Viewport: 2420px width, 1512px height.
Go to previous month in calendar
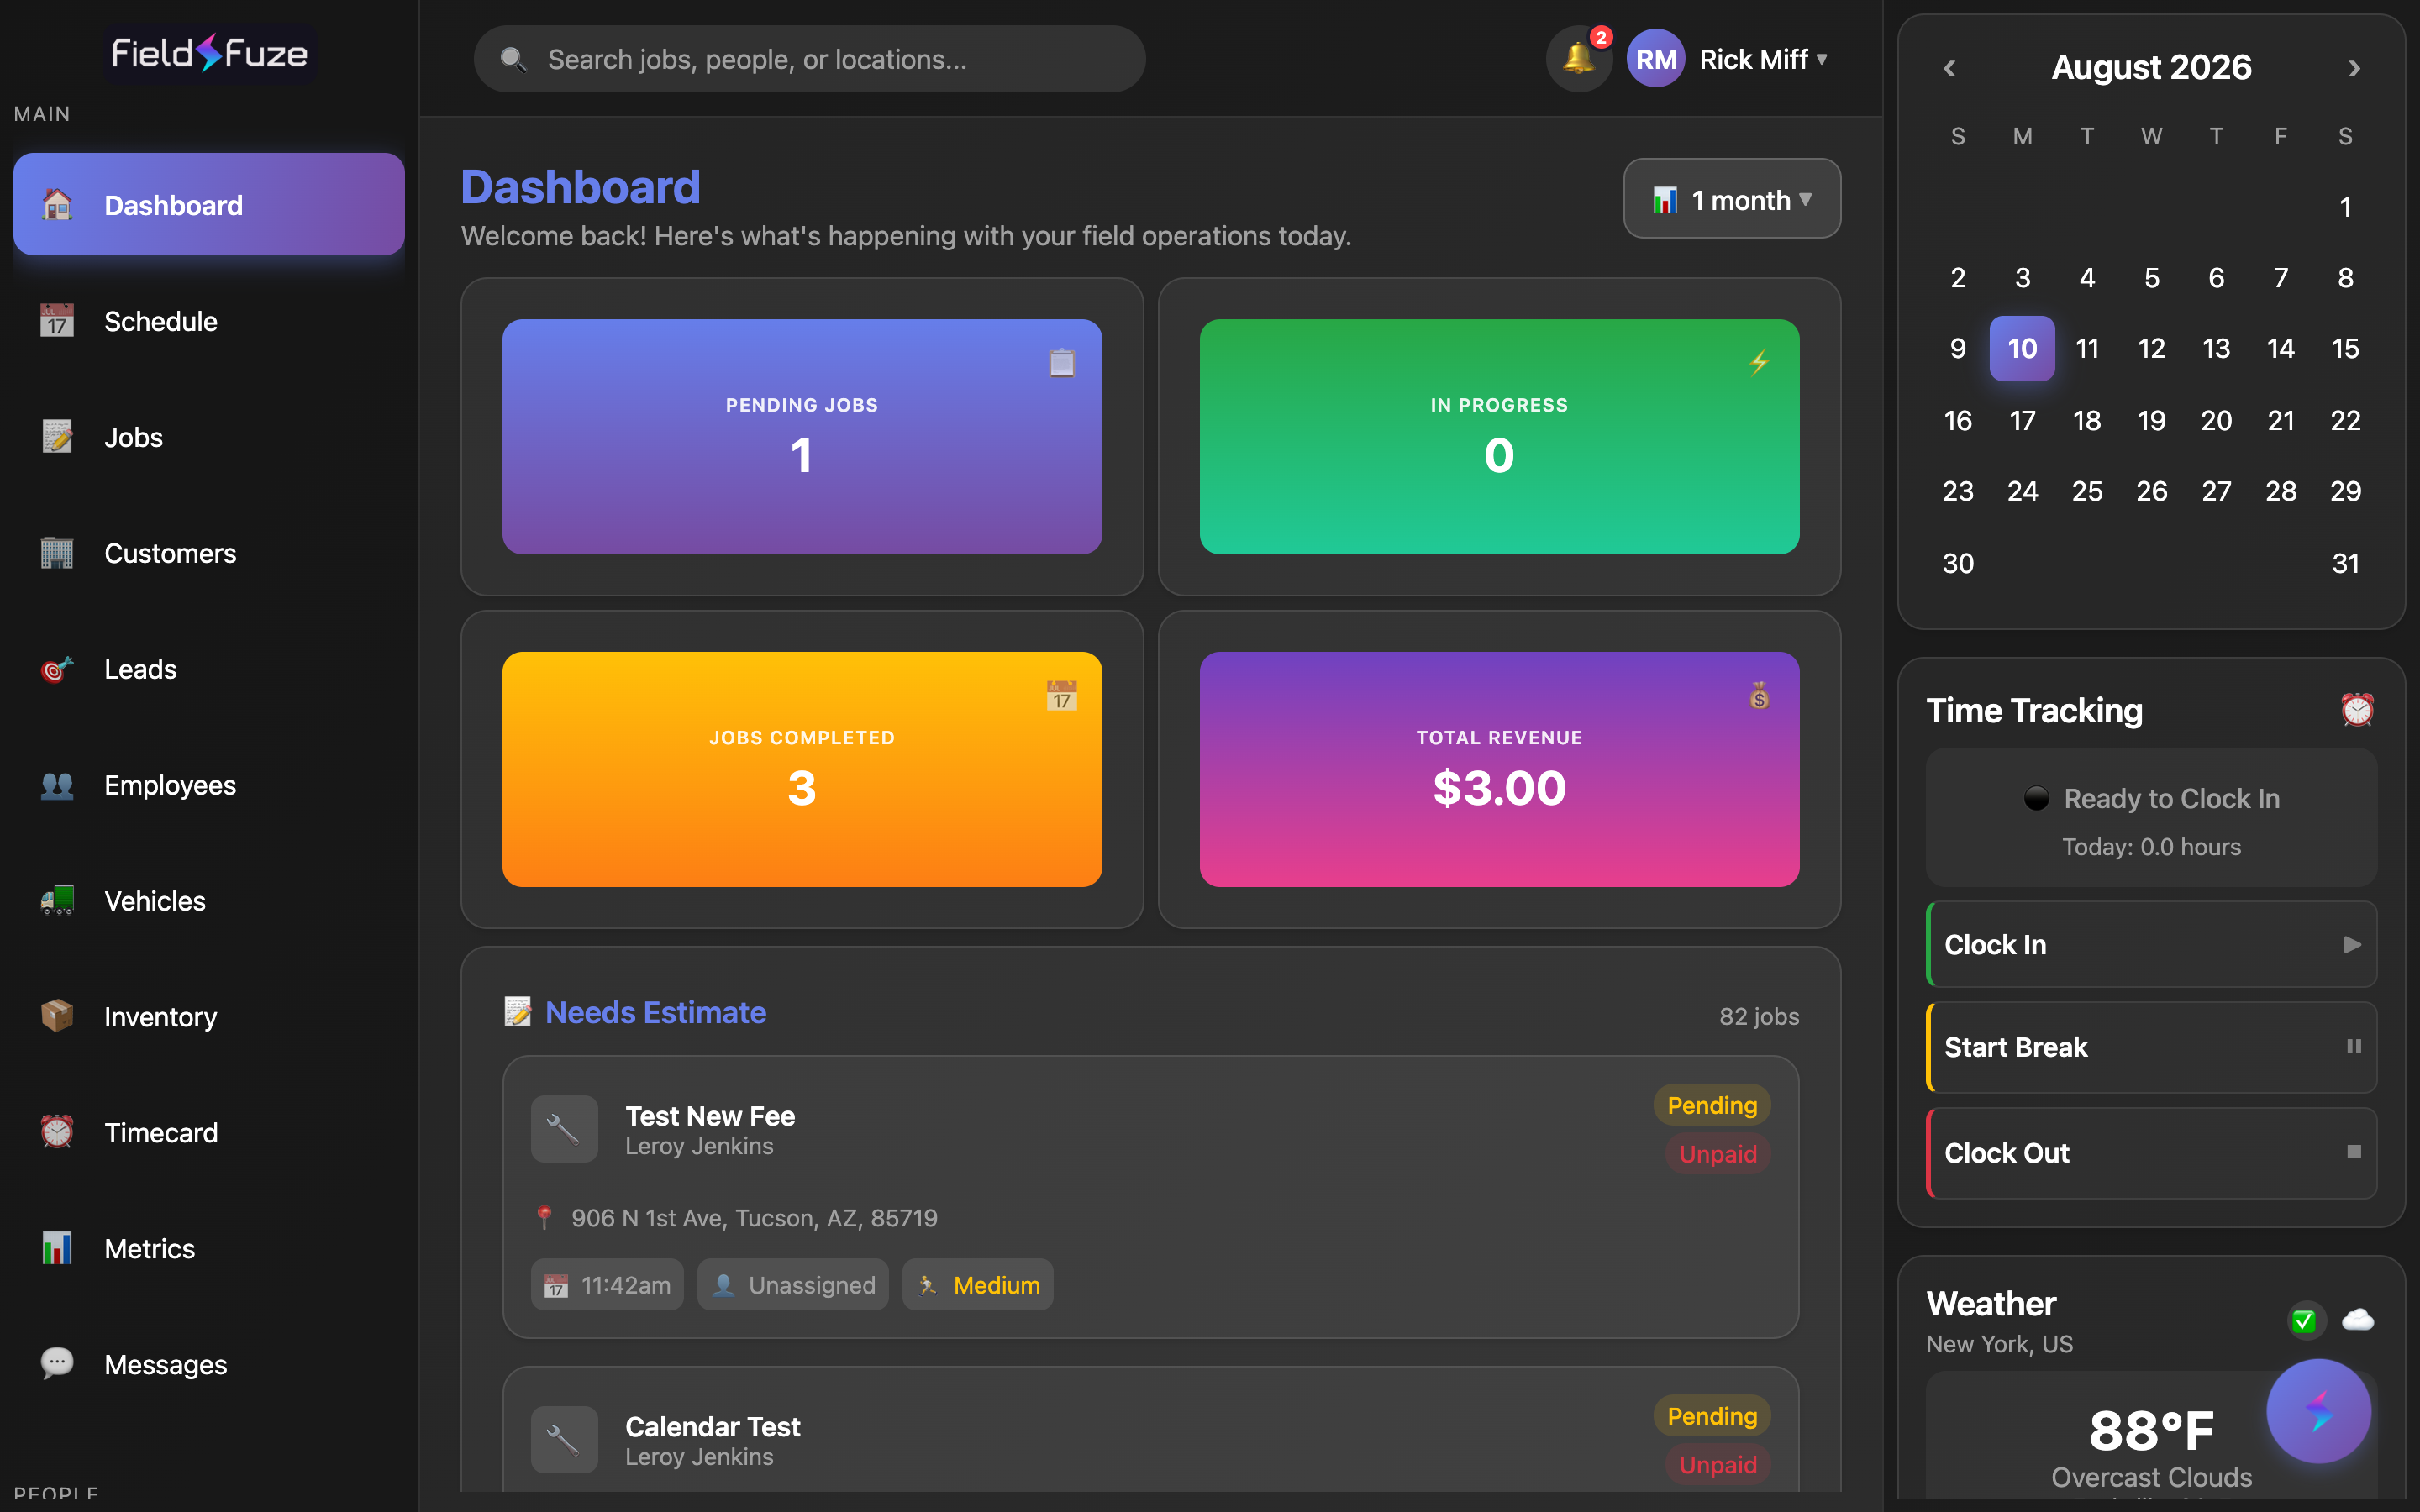pyautogui.click(x=1949, y=68)
